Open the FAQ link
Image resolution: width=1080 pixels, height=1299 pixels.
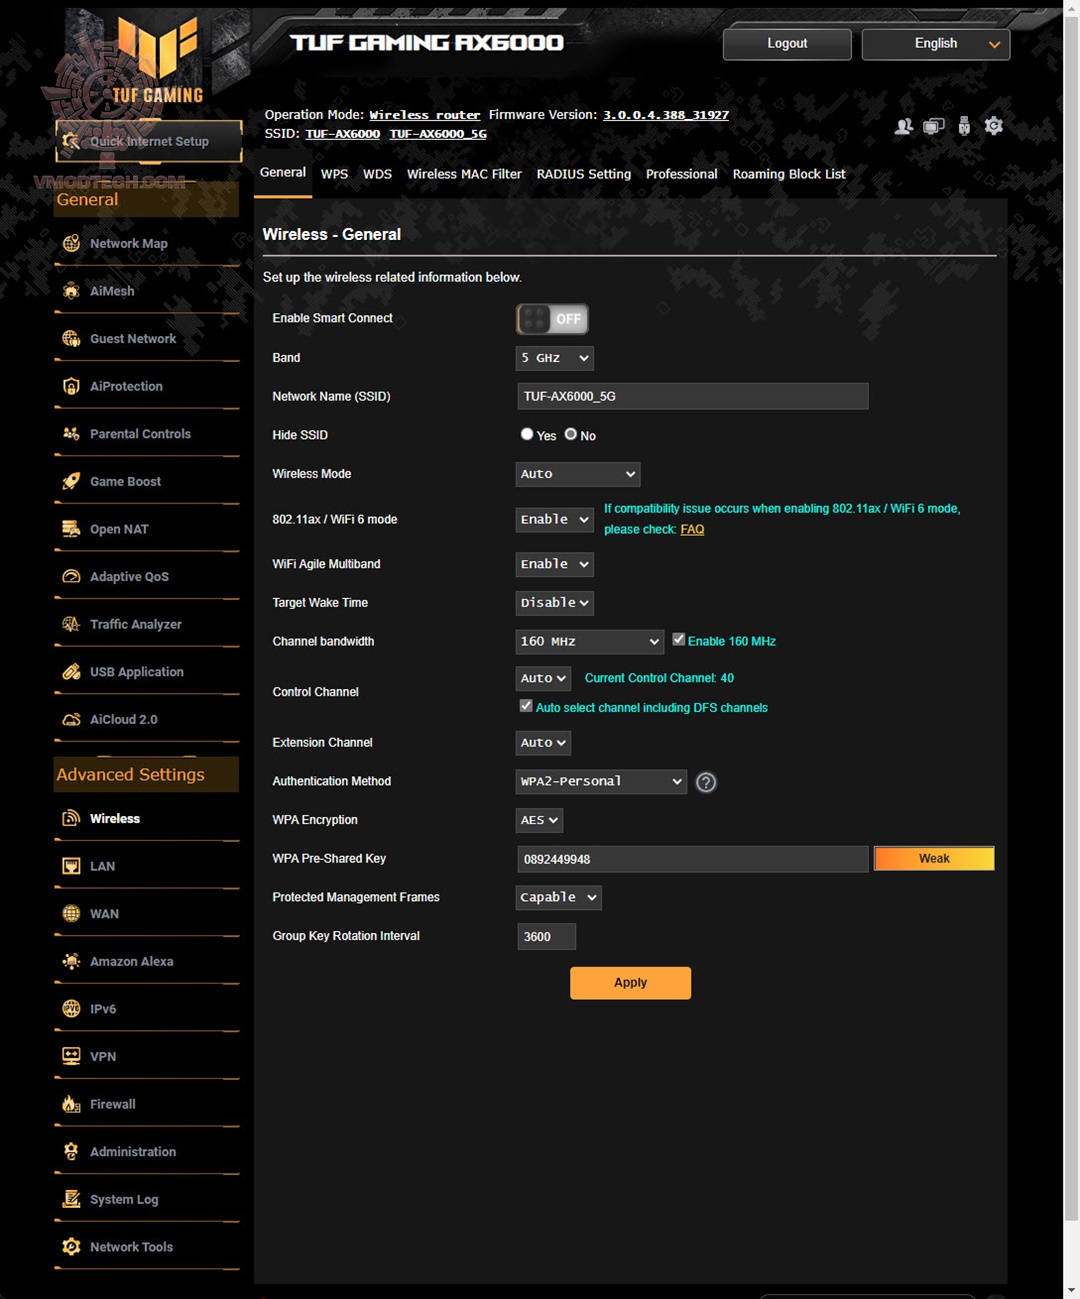point(692,529)
